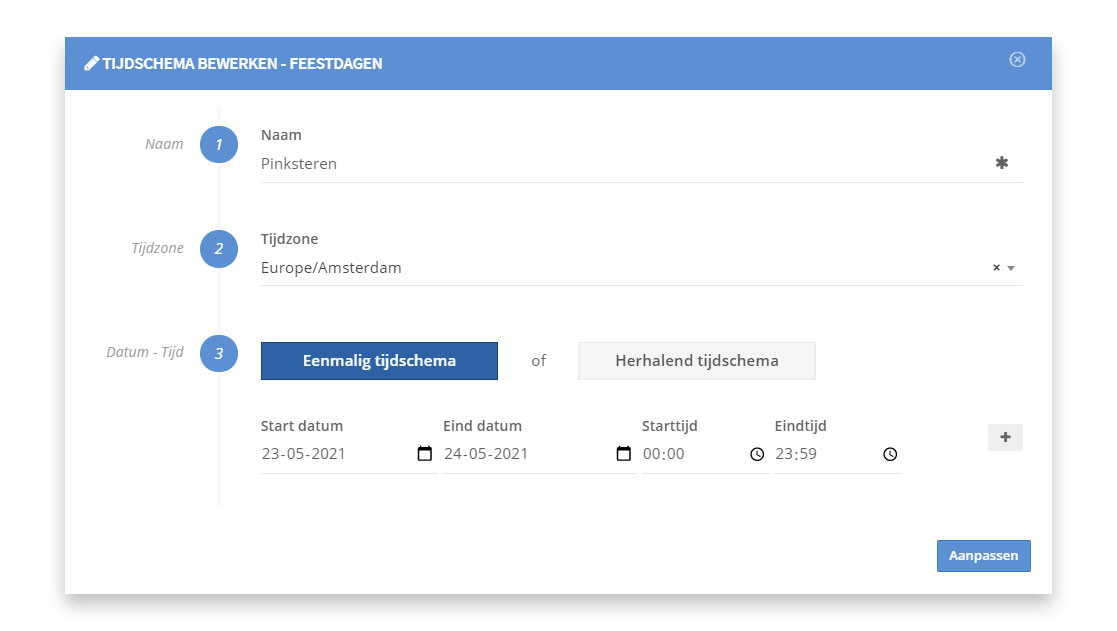Add another date-time row with plus button
1117x631 pixels.
pyautogui.click(x=1005, y=437)
